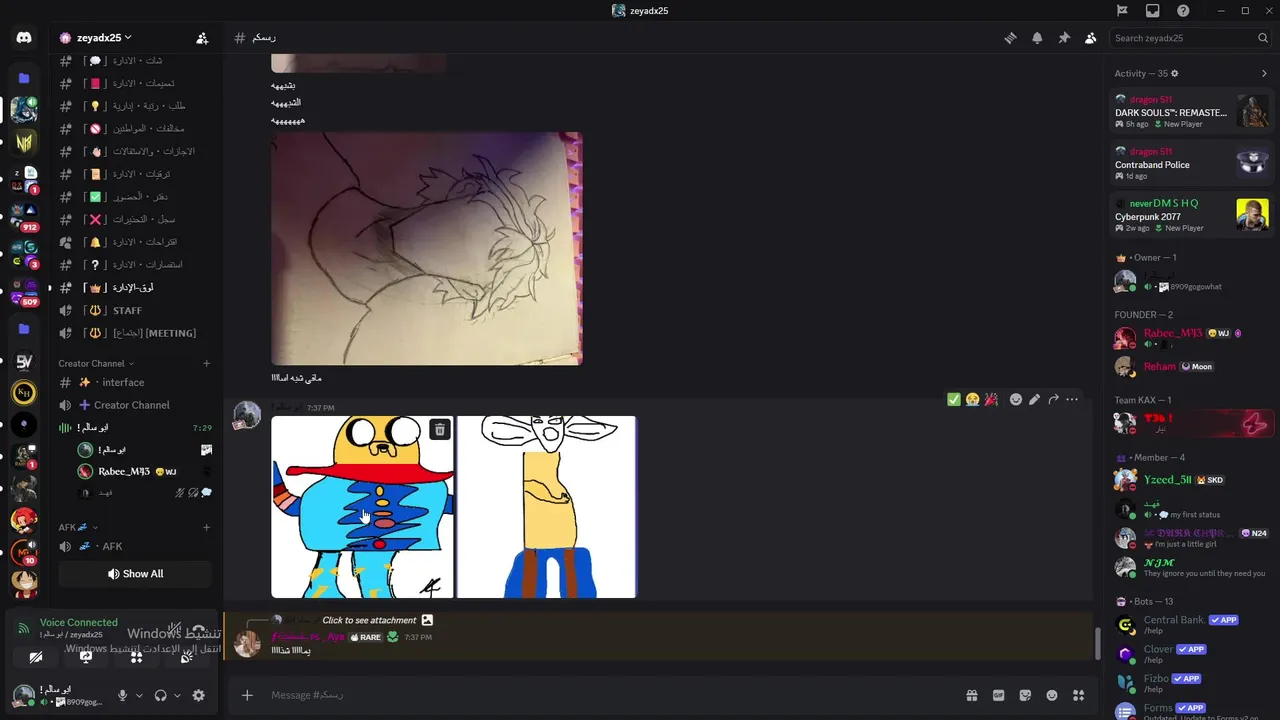This screenshot has height=720, width=1280.
Task: Add crying face quick reaction
Action: click(972, 399)
